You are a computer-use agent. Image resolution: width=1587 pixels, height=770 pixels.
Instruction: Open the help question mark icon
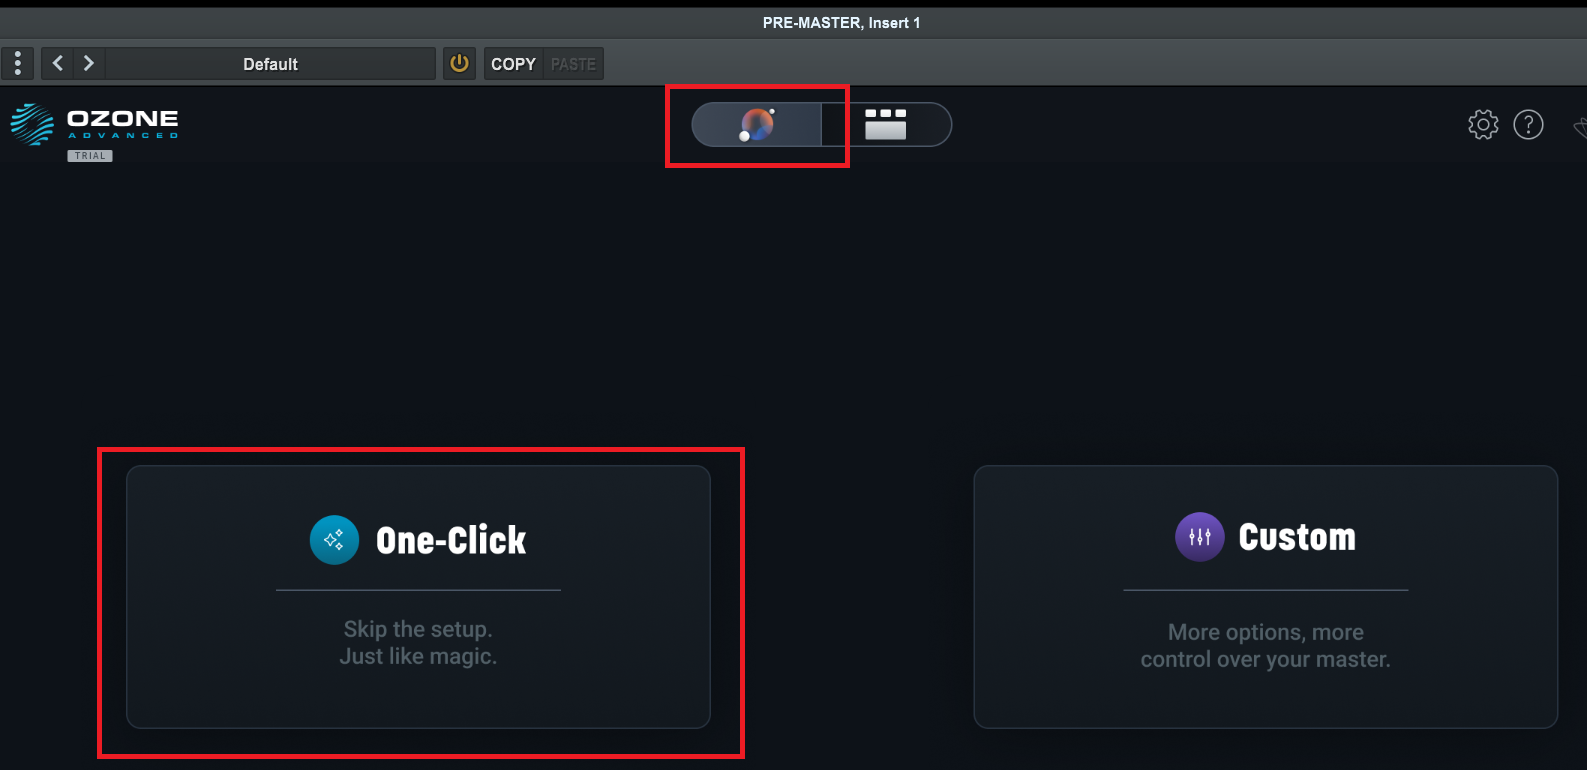coord(1528,125)
